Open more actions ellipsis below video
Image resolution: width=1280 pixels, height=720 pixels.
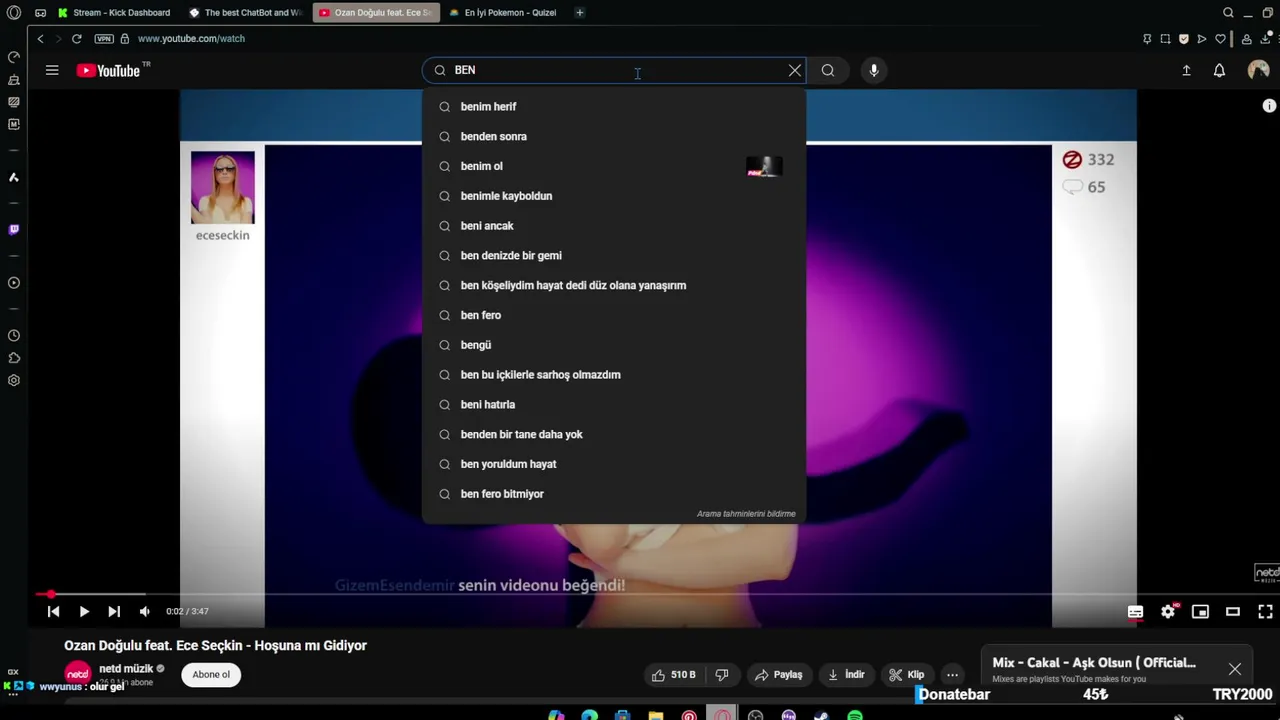(x=952, y=675)
